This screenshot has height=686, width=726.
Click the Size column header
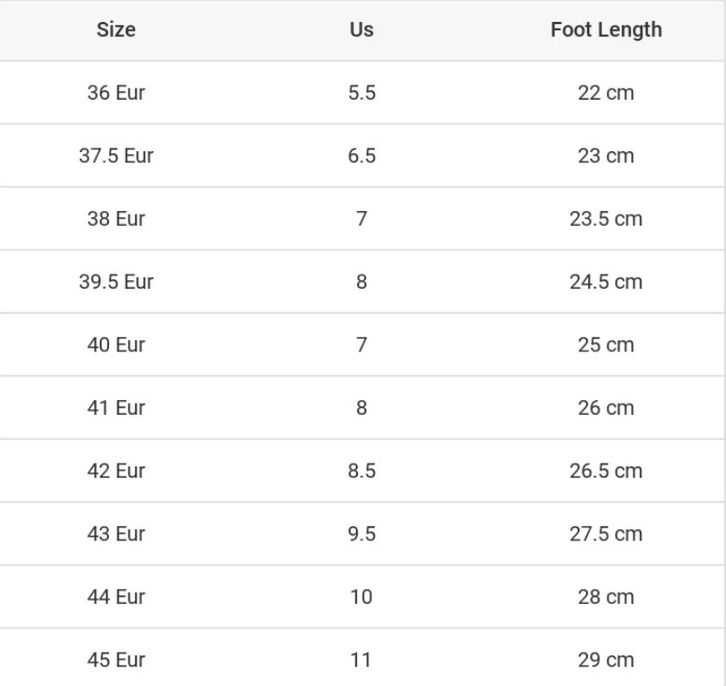pyautogui.click(x=116, y=30)
